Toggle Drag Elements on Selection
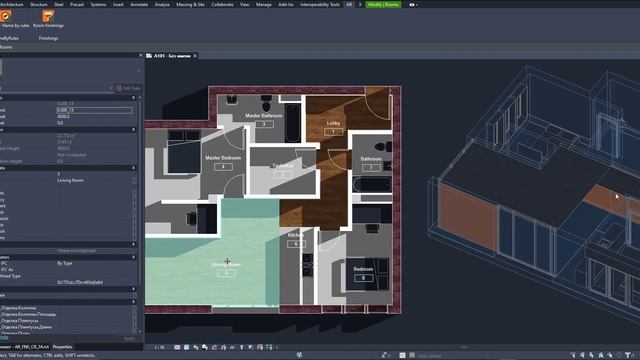The height and width of the screenshot is (360, 640). coord(610,356)
